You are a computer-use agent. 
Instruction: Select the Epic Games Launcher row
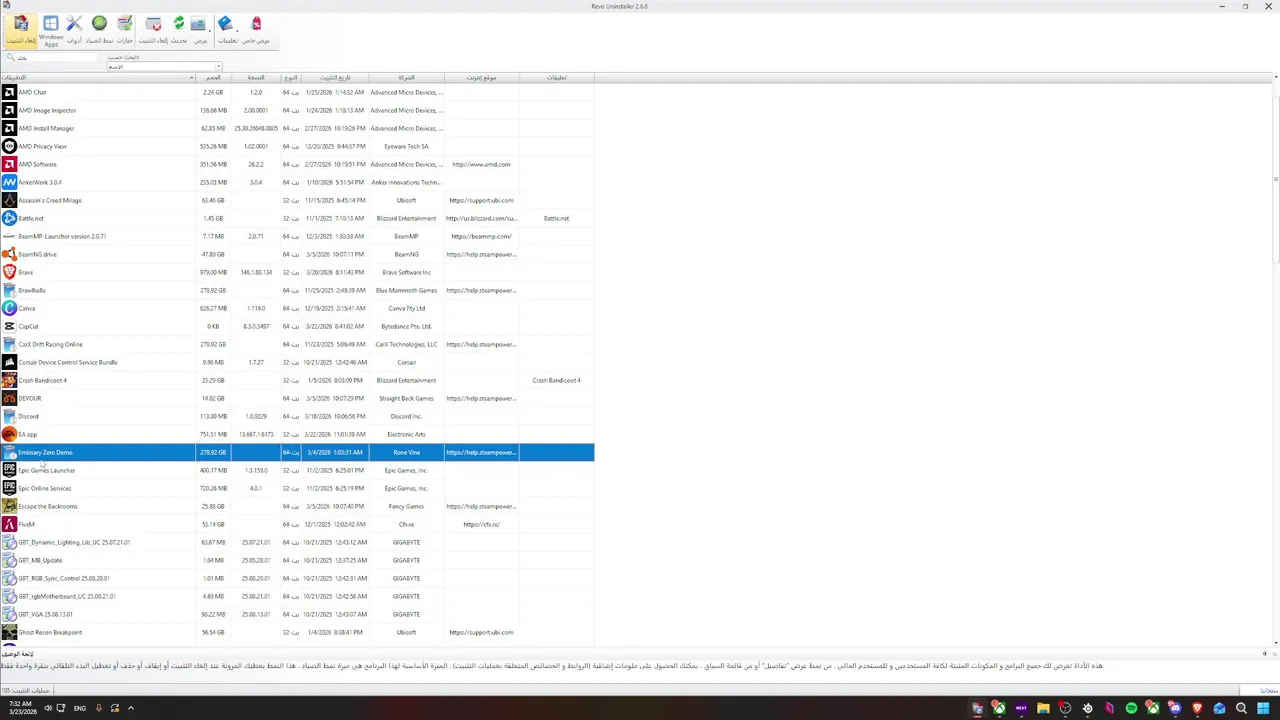click(297, 470)
